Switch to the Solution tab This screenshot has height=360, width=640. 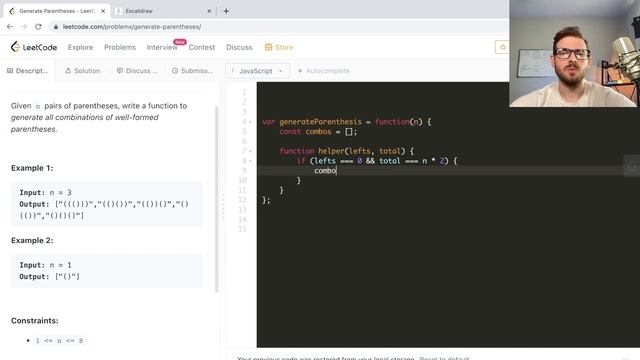[x=82, y=71]
